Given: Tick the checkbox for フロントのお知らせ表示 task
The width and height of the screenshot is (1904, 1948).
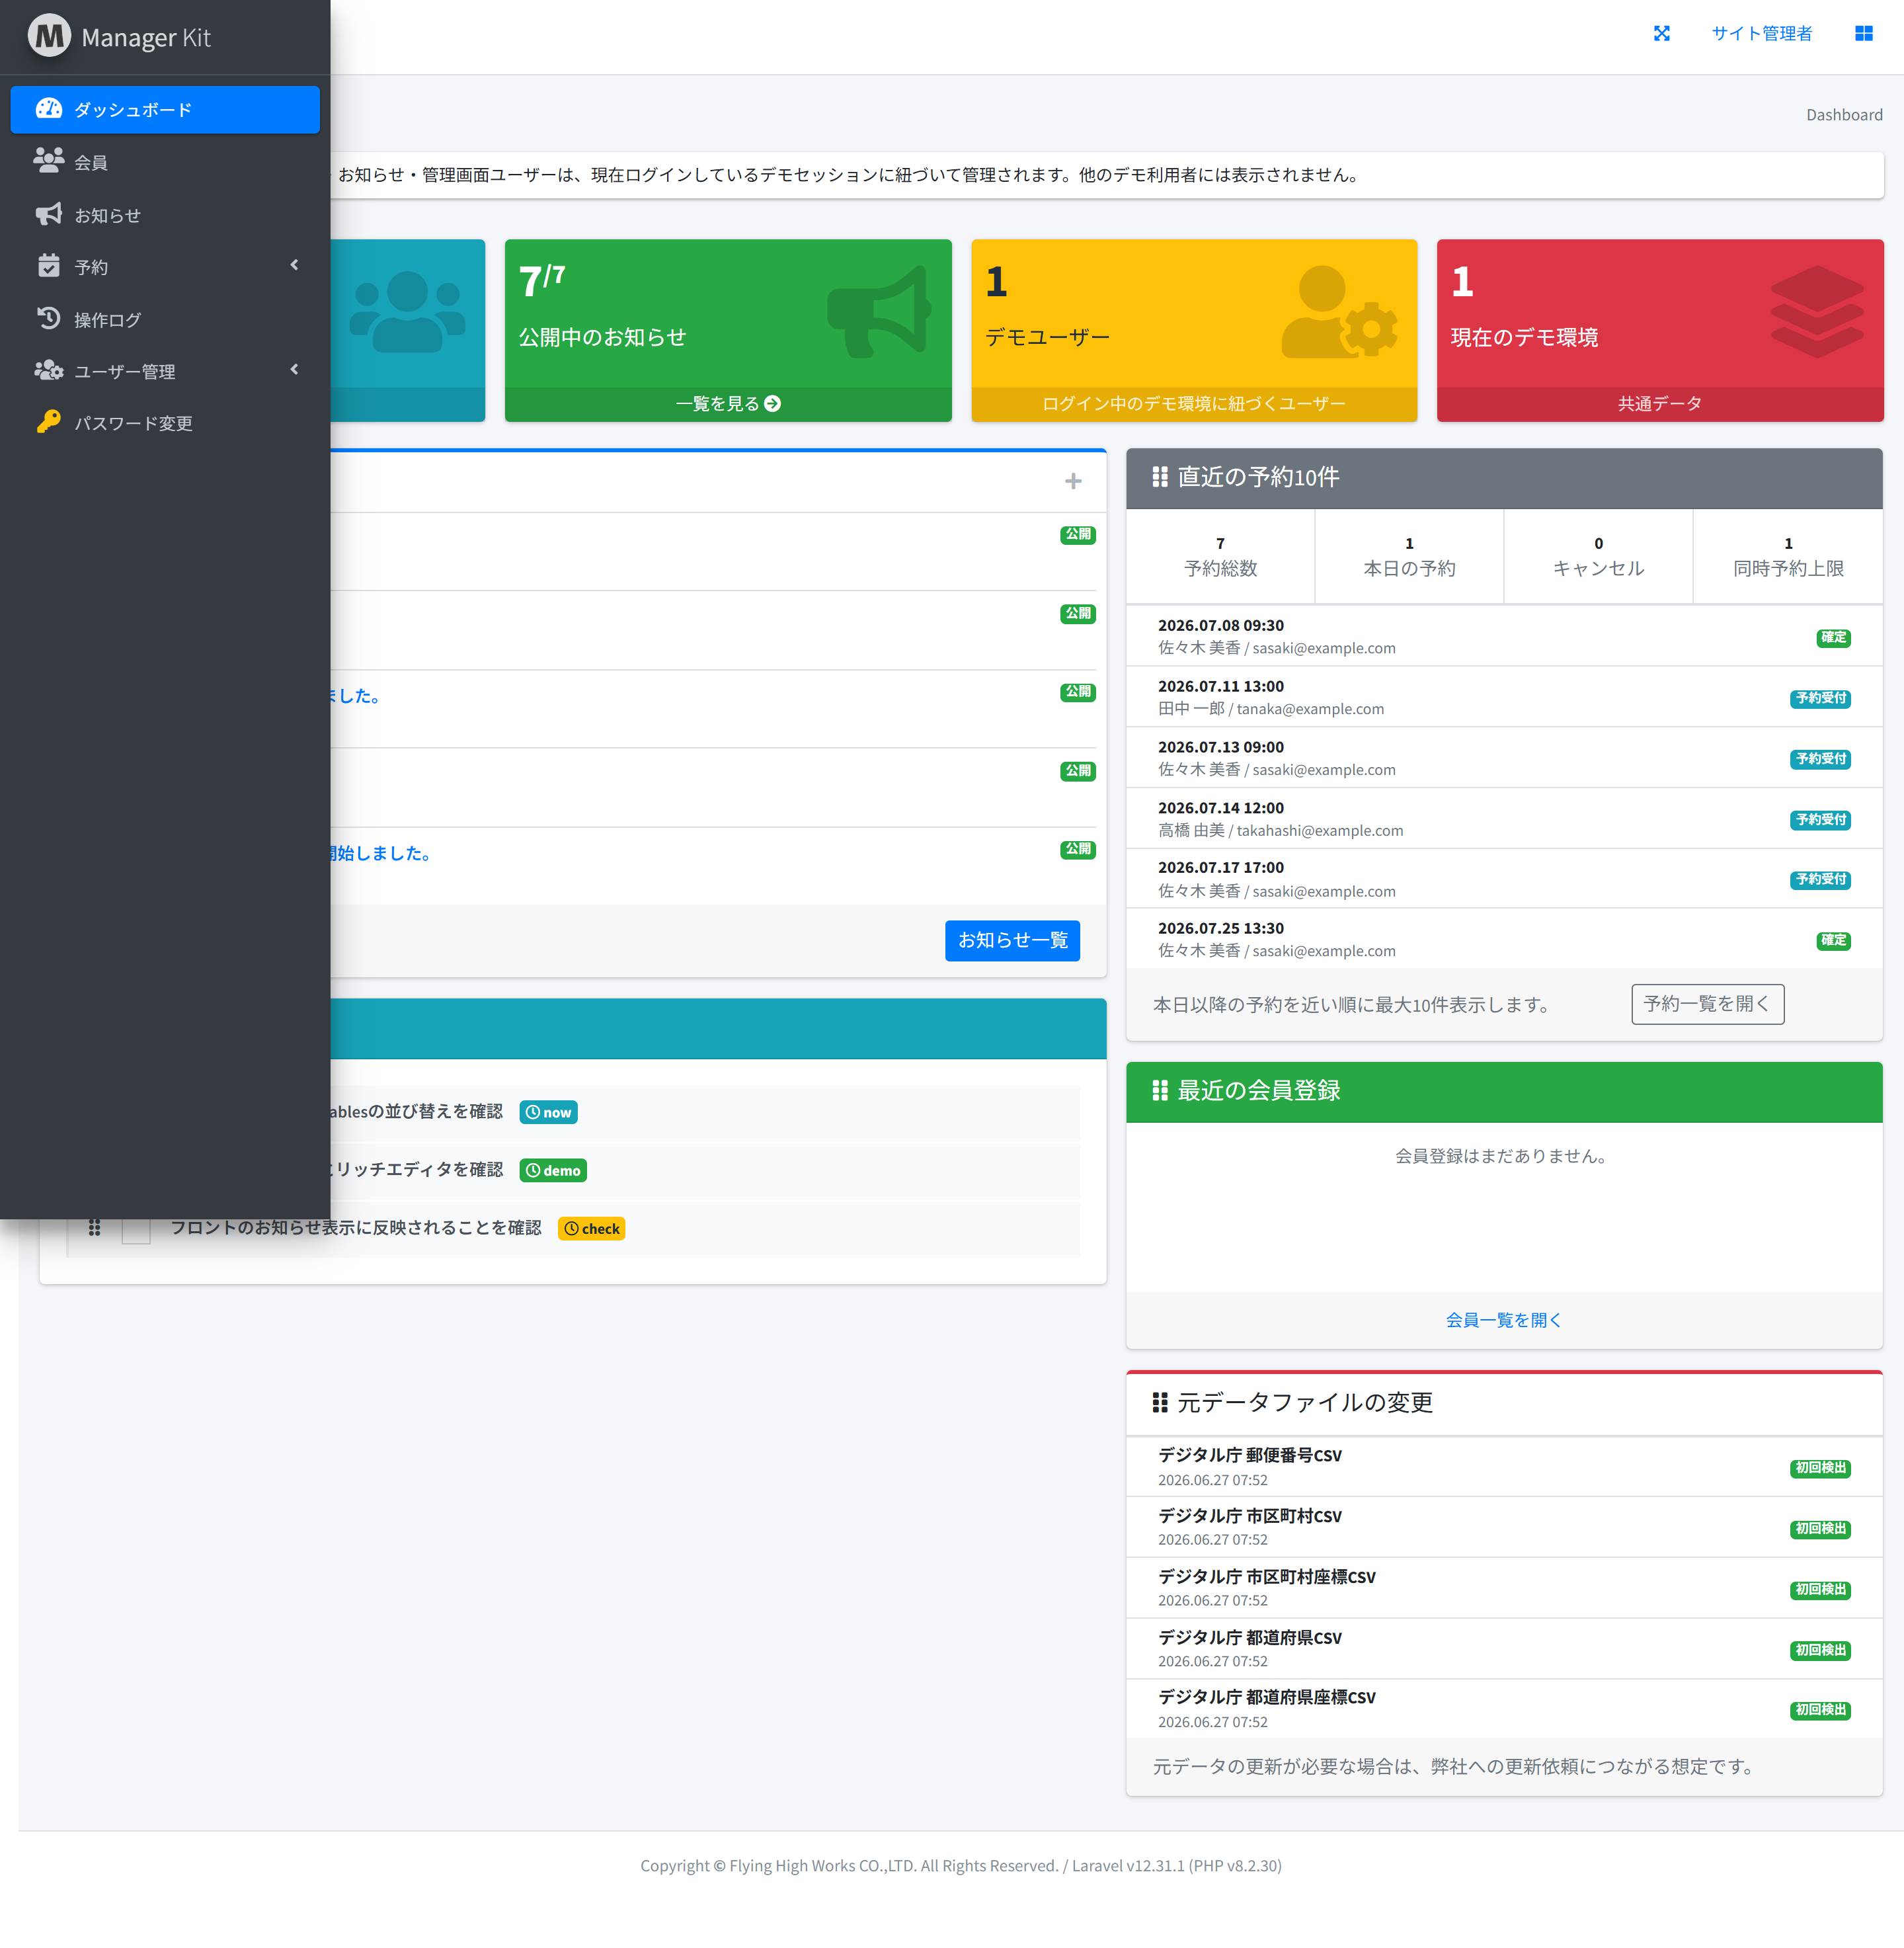Looking at the screenshot, I should pyautogui.click(x=135, y=1229).
